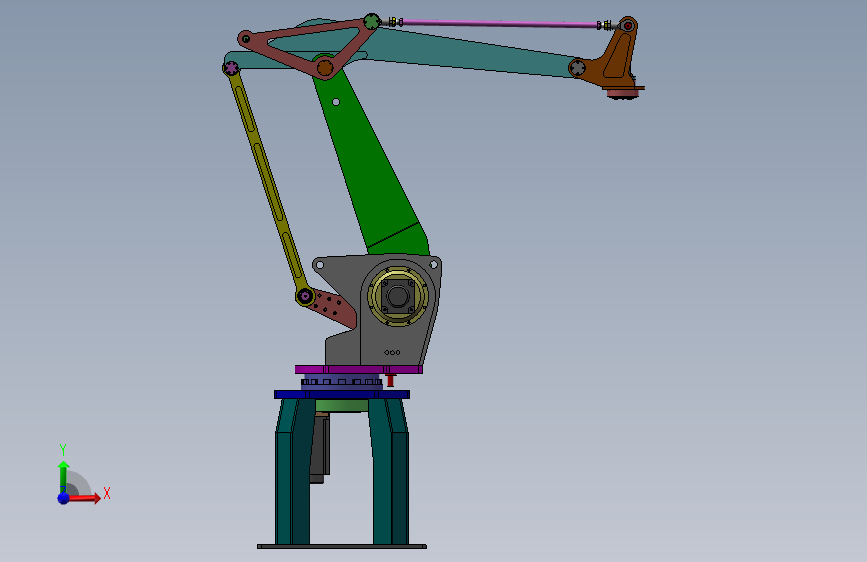Select the left dark-teal stand leg
Viewport: 867px width, 562px height.
click(294, 471)
